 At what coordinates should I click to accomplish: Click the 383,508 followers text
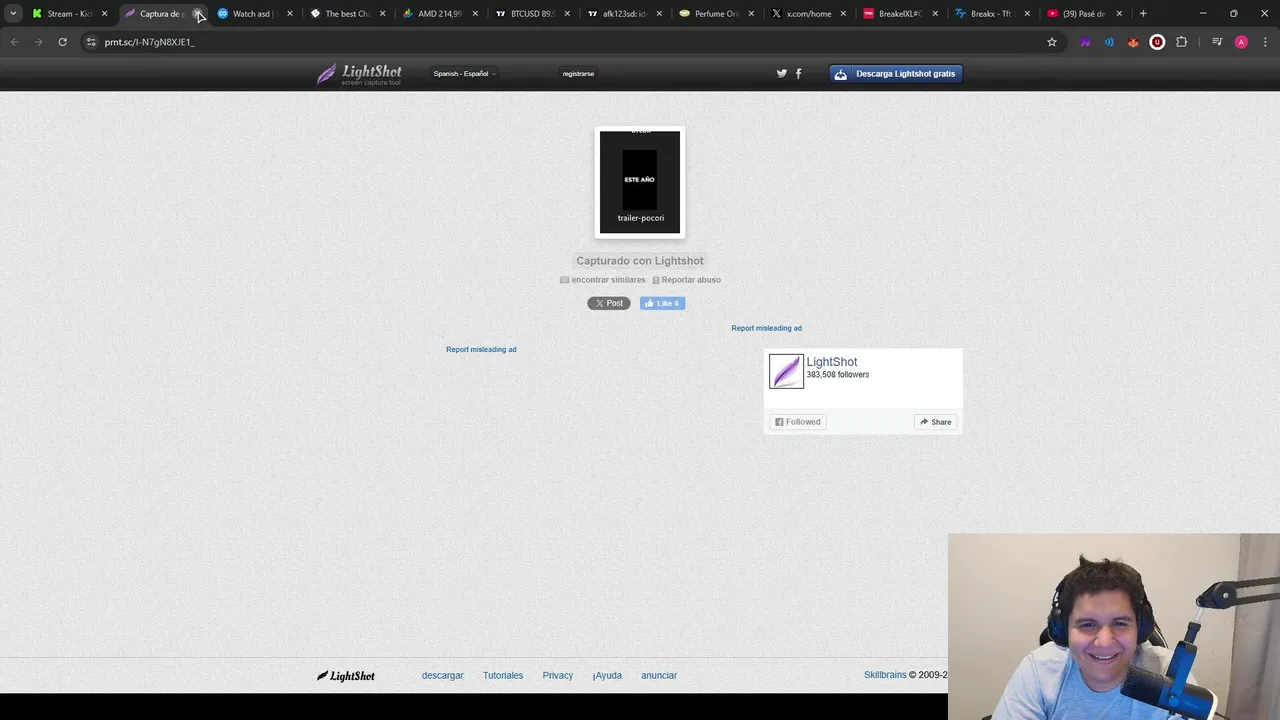(838, 375)
